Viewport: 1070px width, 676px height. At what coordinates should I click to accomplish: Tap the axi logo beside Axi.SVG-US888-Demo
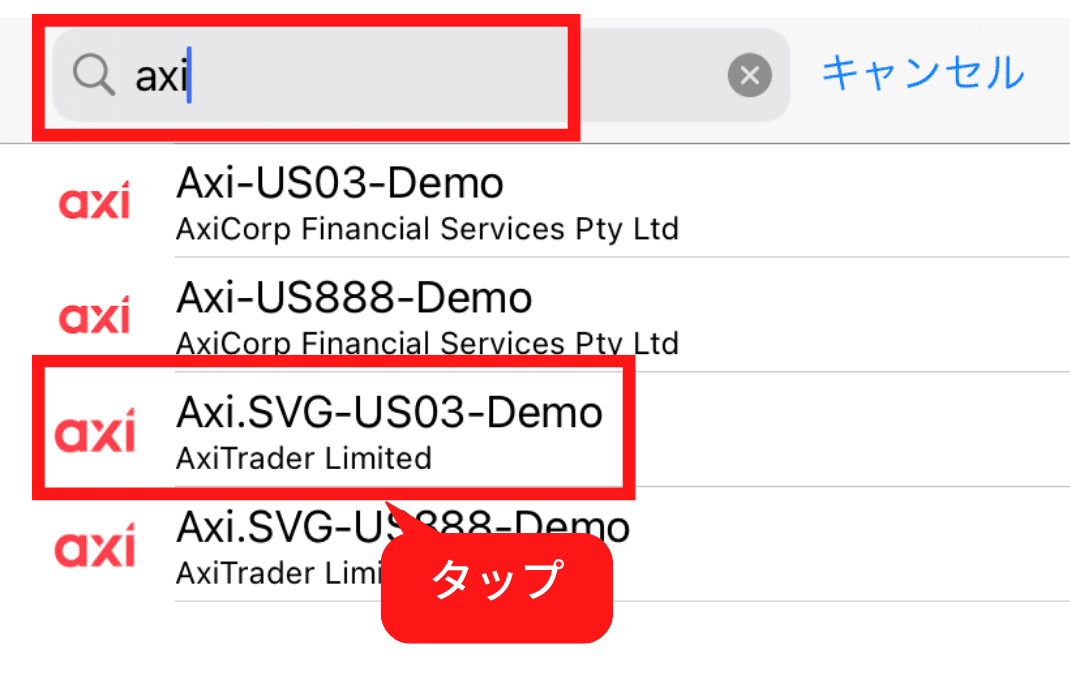(x=95, y=545)
